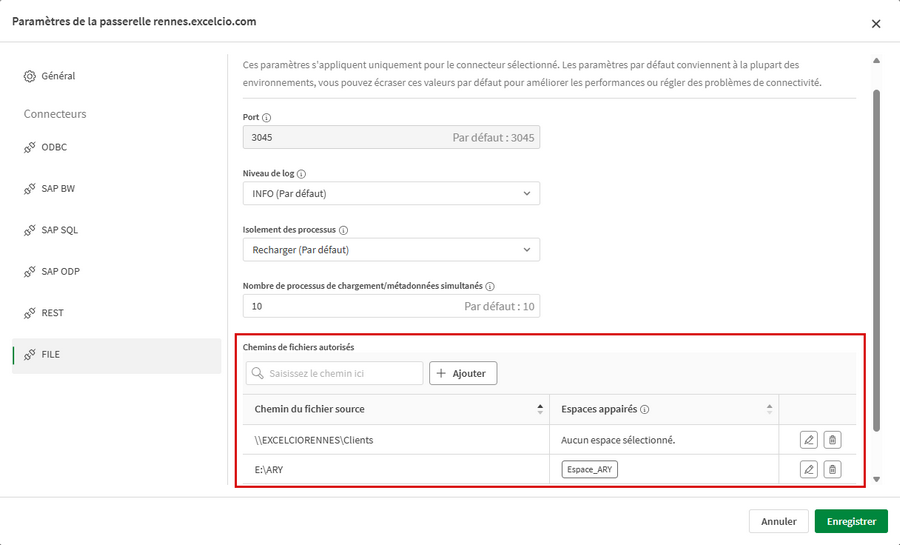Click the FILE plug icon
The image size is (900, 545).
point(29,355)
